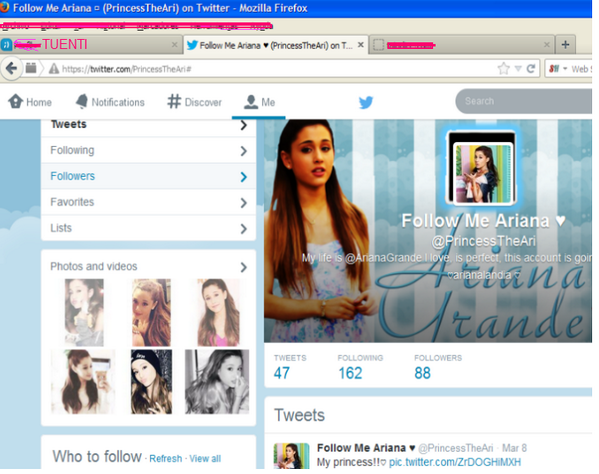Click View all in Who to follow
Image resolution: width=599 pixels, height=474 pixels.
[205, 458]
